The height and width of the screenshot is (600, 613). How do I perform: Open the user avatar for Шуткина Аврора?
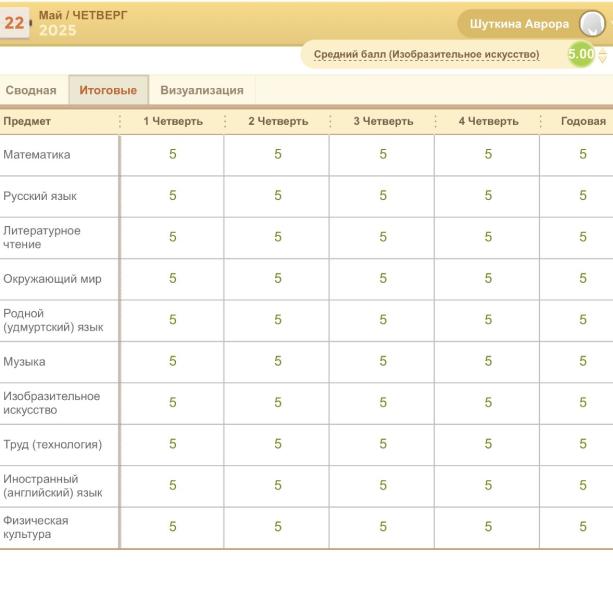coord(592,23)
